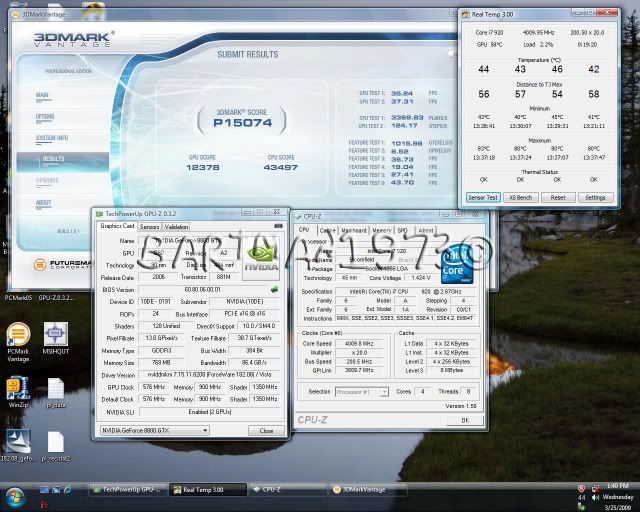Open the pi_rec.dat2 file icon

pos(55,442)
